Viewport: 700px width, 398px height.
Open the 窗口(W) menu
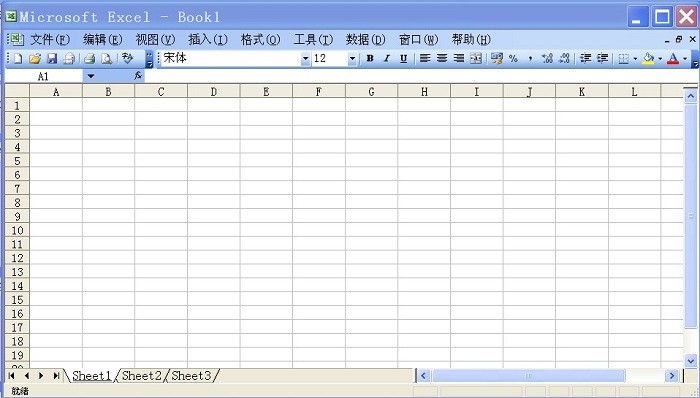click(419, 40)
